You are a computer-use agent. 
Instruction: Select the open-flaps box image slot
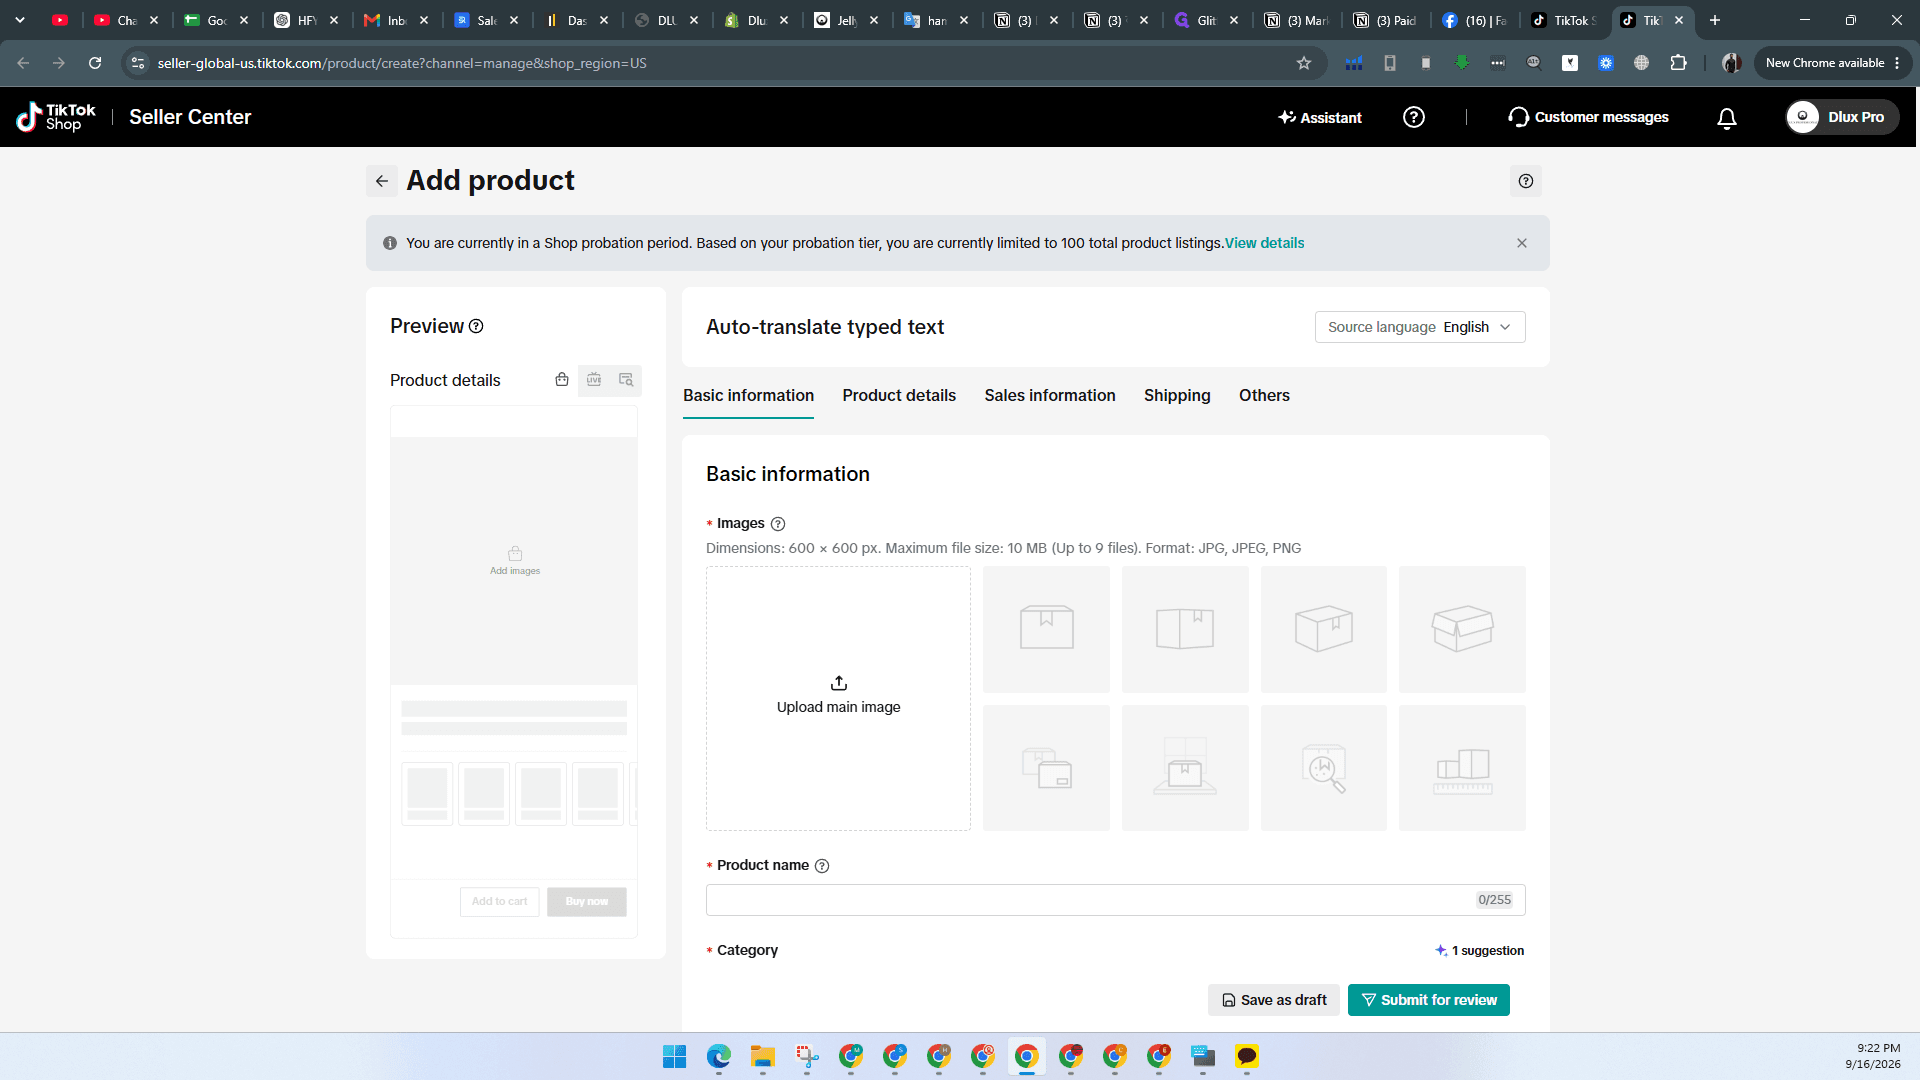1462,629
